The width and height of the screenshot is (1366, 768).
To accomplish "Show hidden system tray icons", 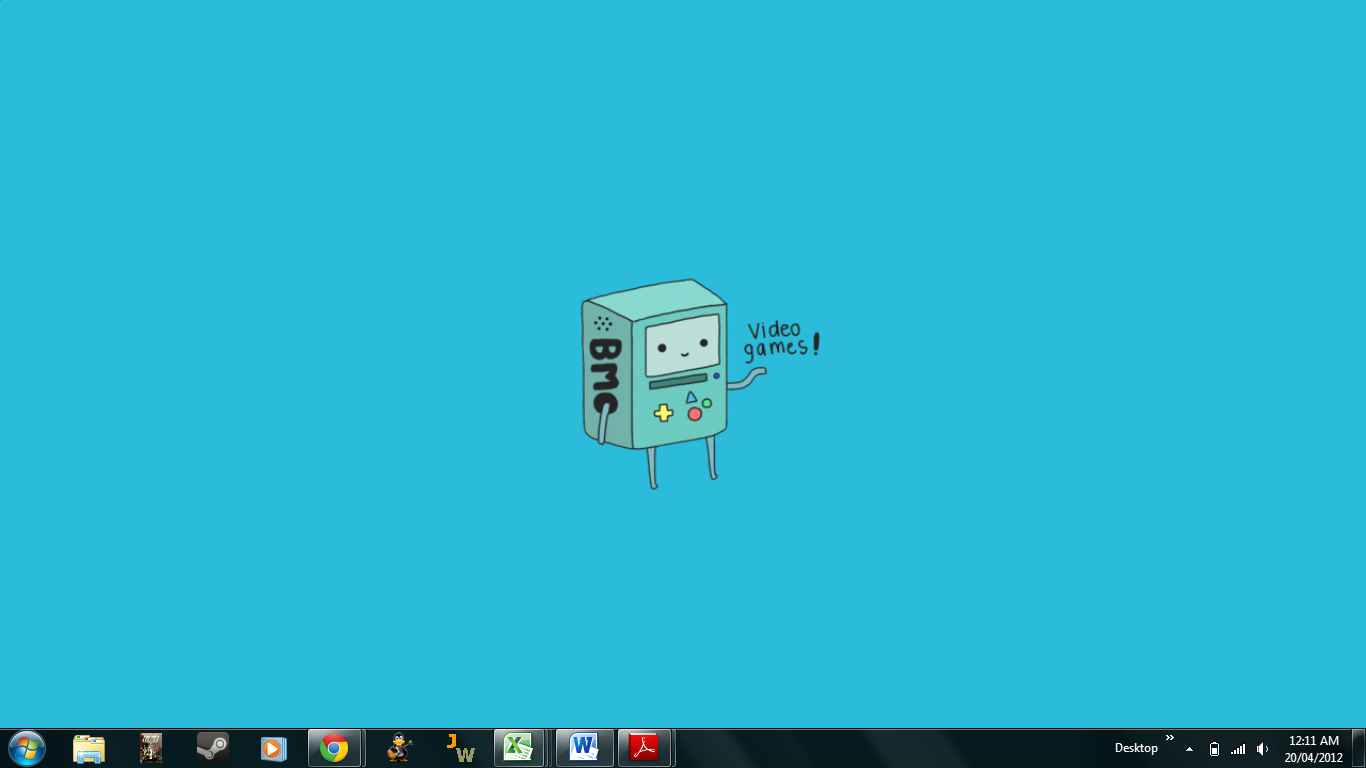I will [x=1189, y=749].
